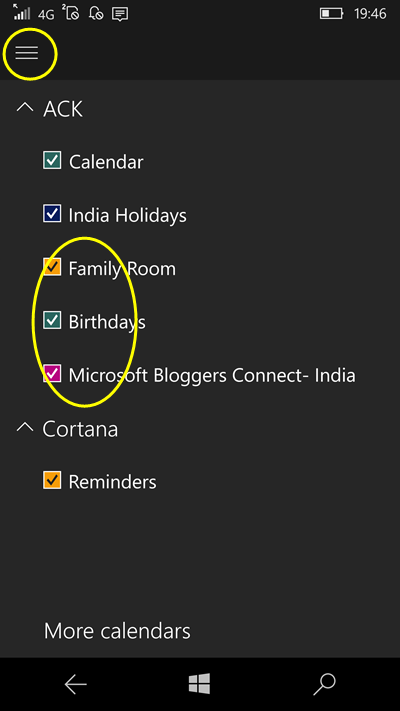Tap the signal strength bars icon

pos(22,13)
